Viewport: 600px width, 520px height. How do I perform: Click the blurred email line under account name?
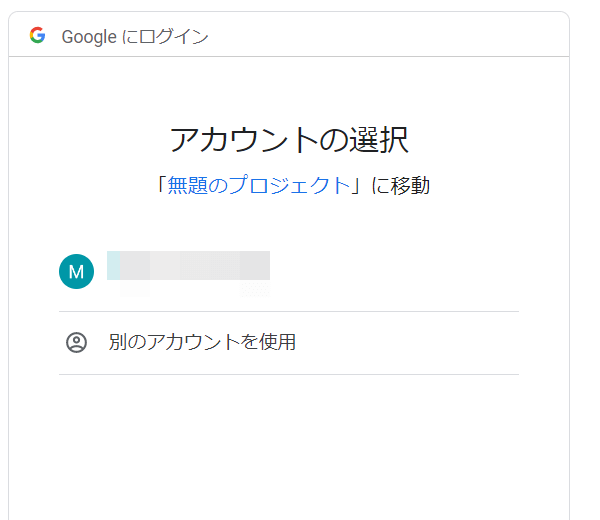tap(188, 288)
